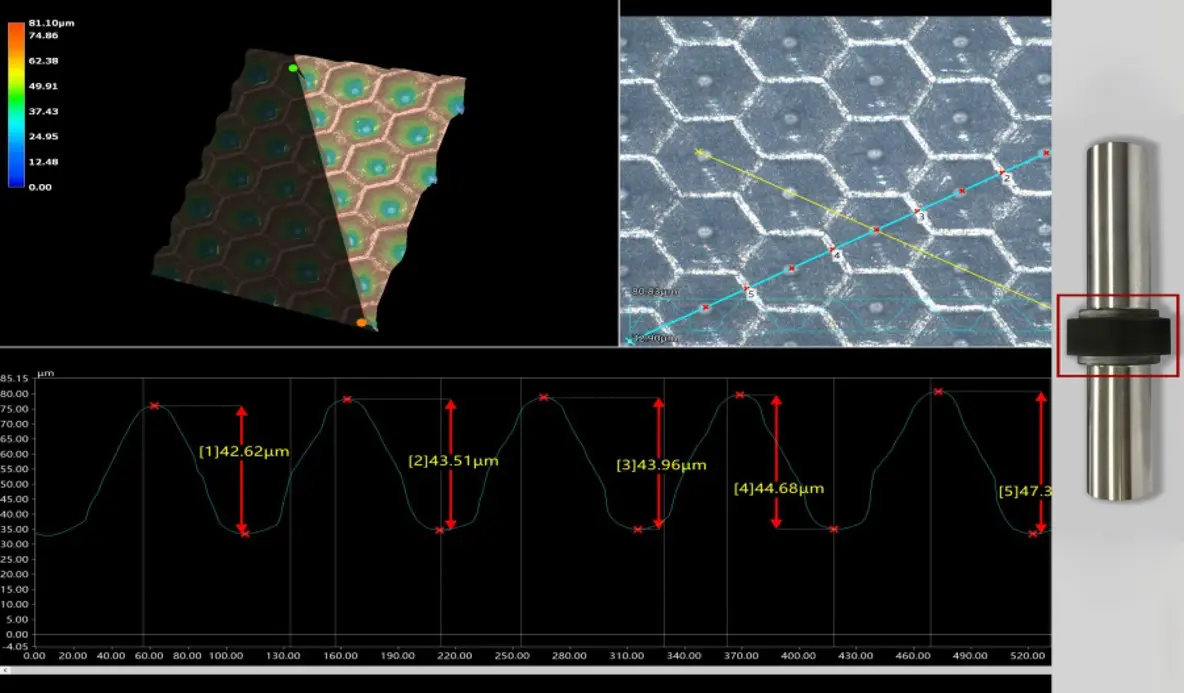Select the [2]43.51µm measurement label

(x=452, y=461)
